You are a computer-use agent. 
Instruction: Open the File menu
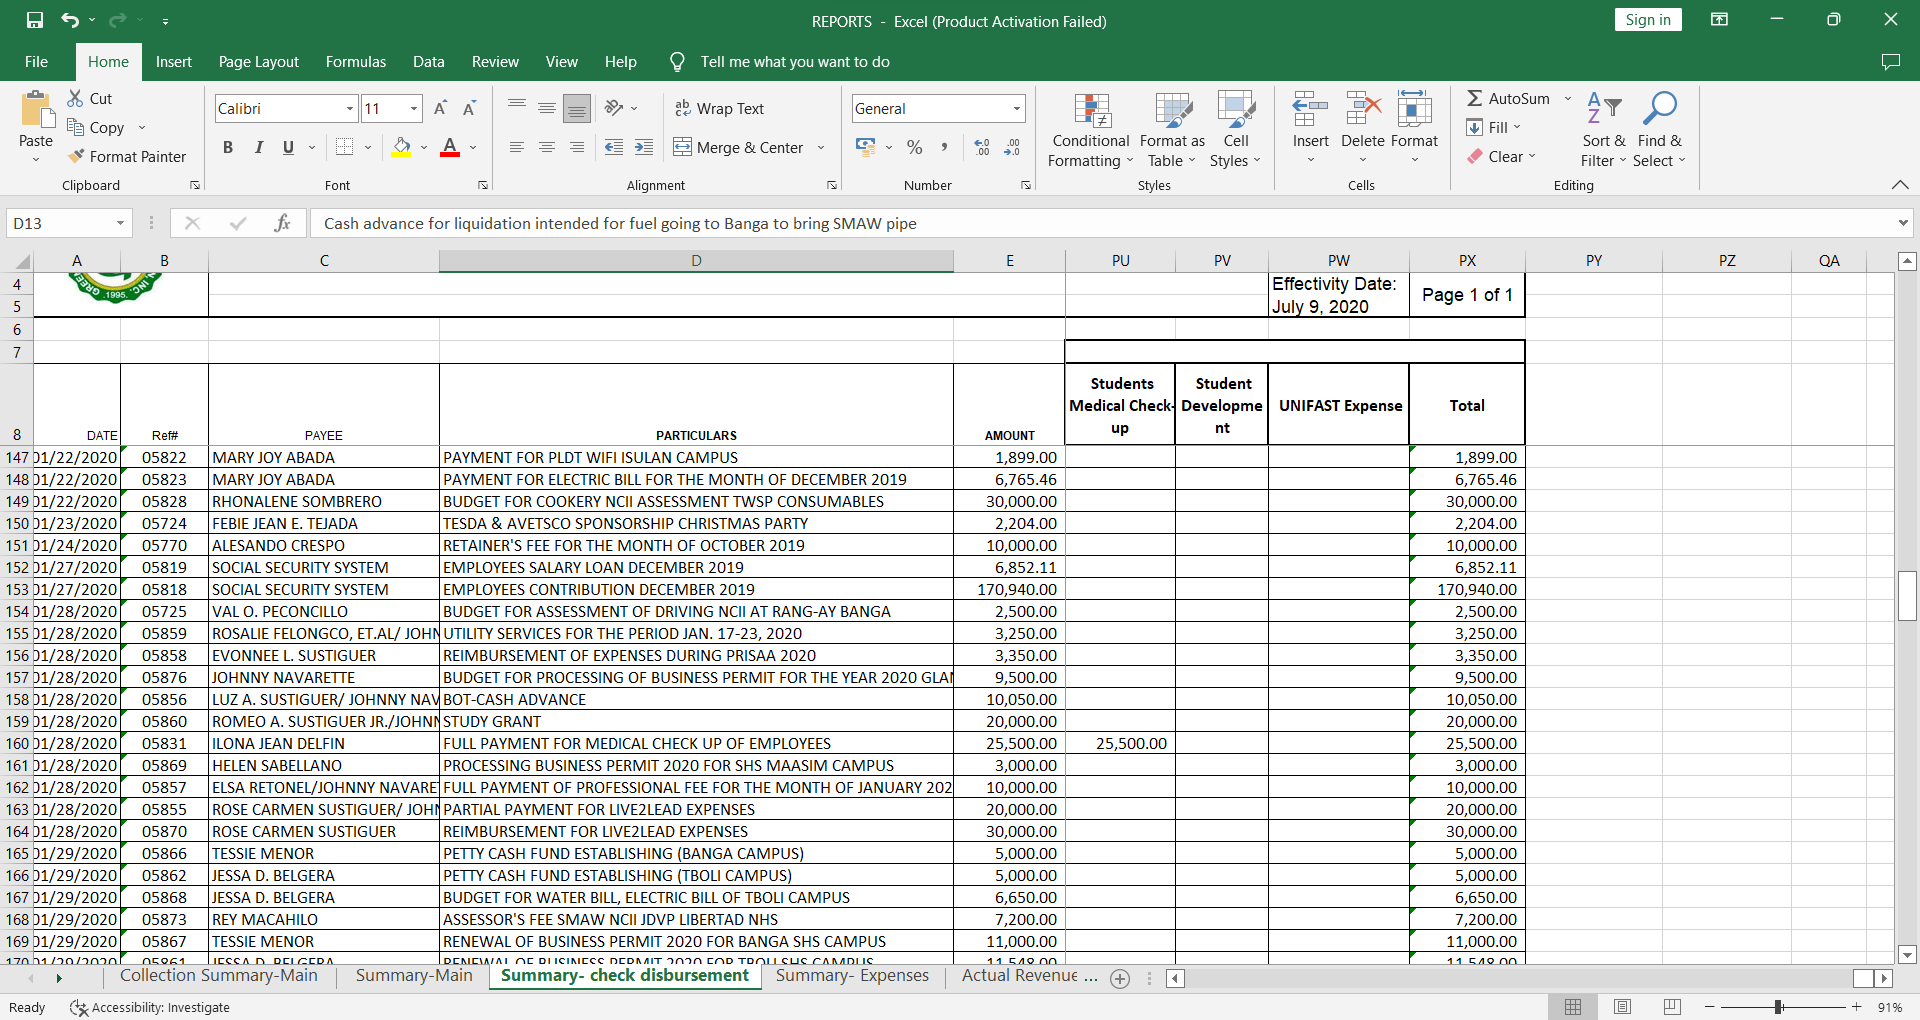(x=36, y=62)
